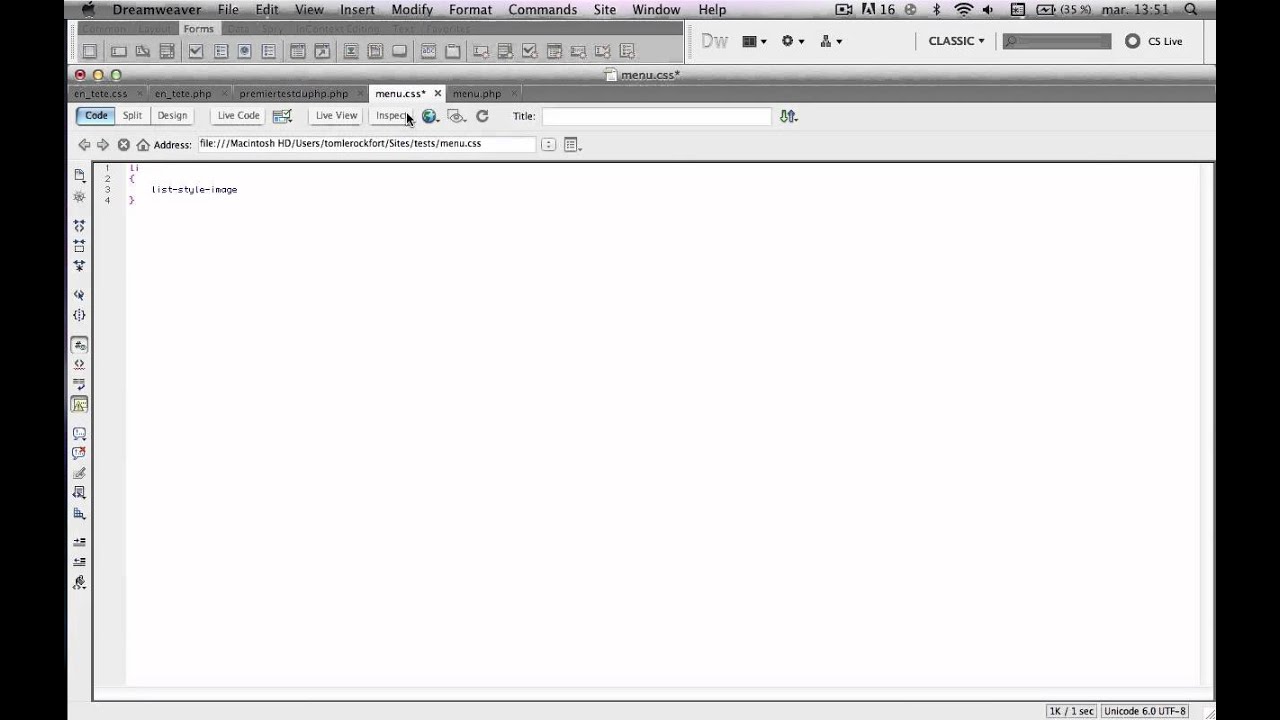Insert a Spry Validation Checkbox

click(529, 51)
